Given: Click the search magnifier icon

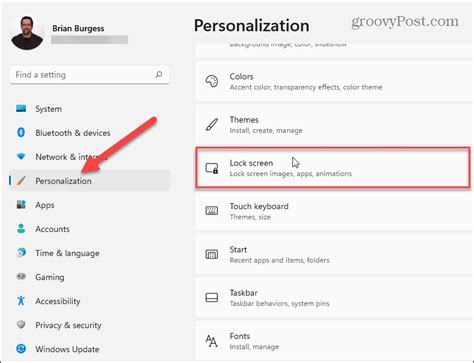Looking at the screenshot, I should [159, 74].
